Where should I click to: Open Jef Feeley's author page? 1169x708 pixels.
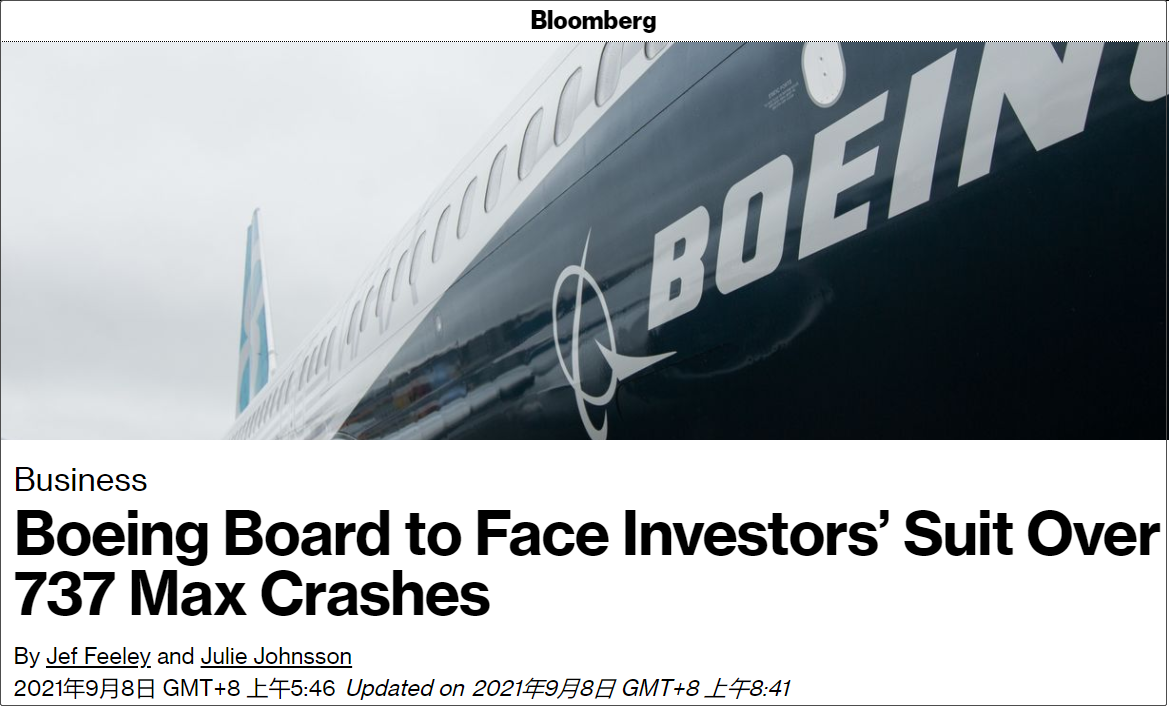click(98, 657)
